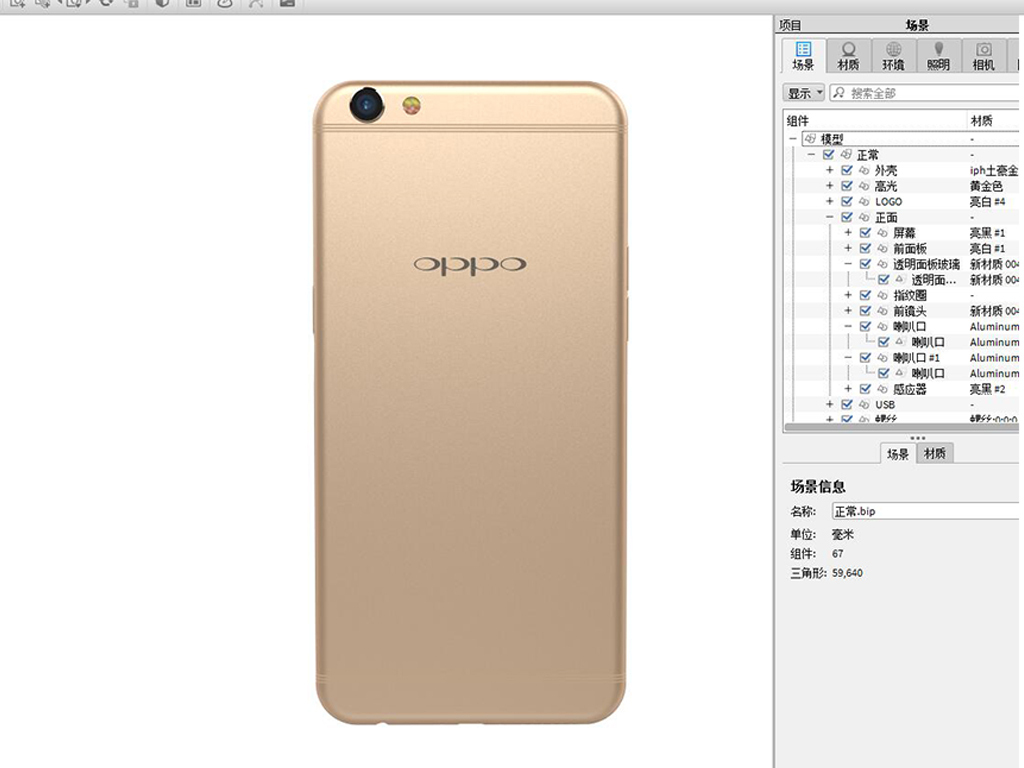The height and width of the screenshot is (768, 1024).
Task: Click the horizontal scrollbar below the component tree
Action: (x=901, y=427)
